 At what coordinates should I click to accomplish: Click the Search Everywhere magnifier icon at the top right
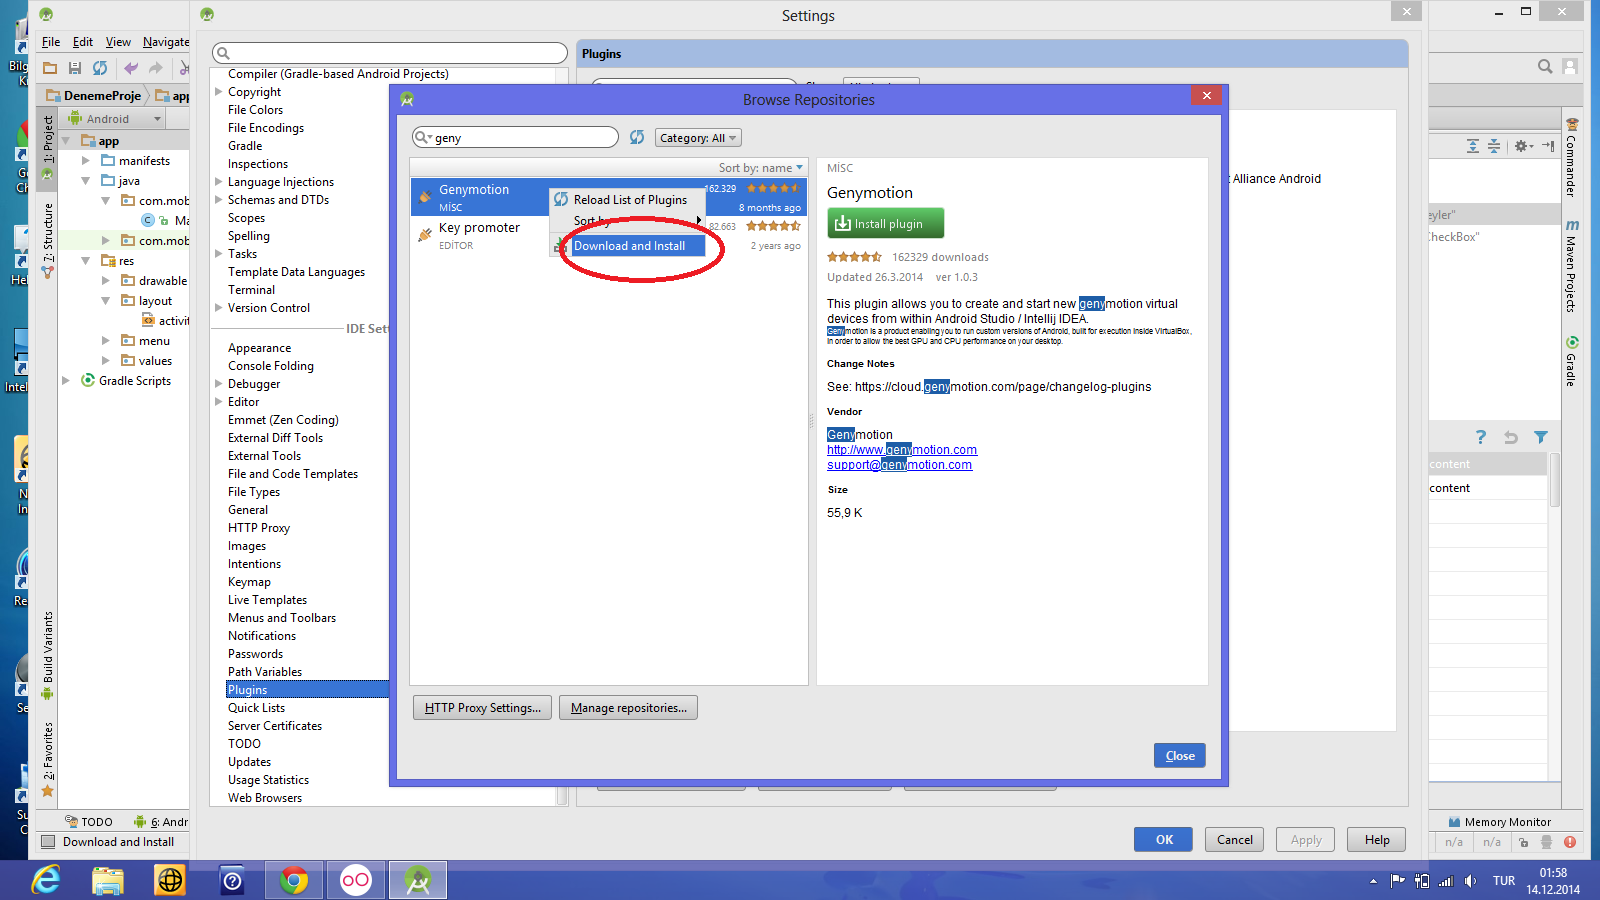click(1545, 66)
